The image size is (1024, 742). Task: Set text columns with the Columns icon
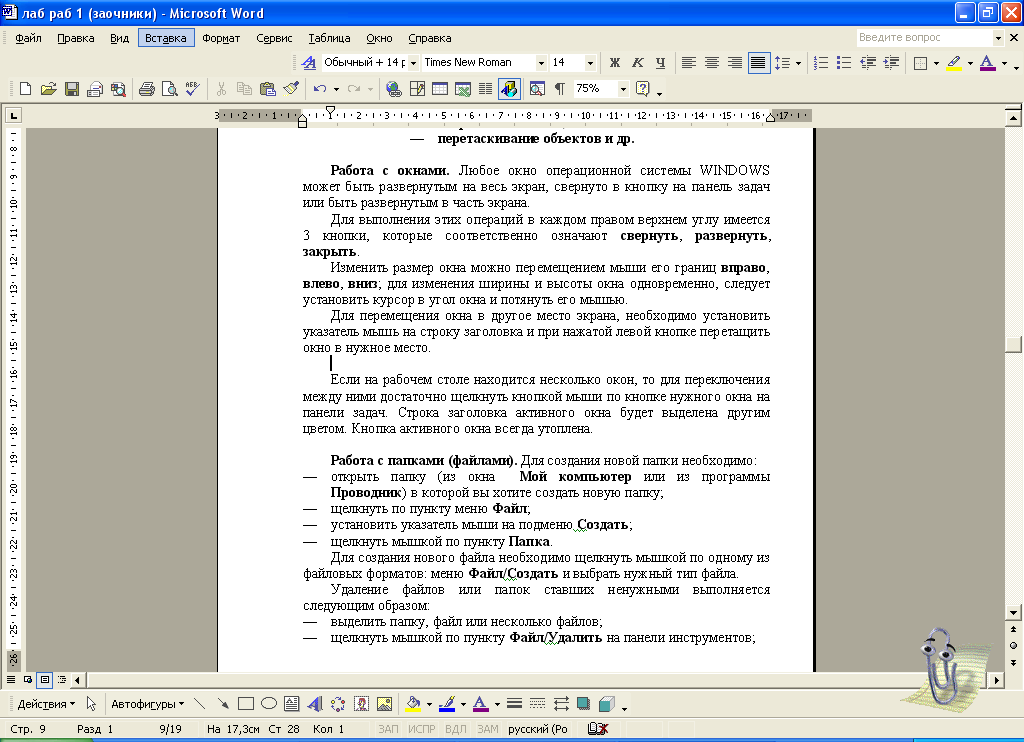(x=485, y=89)
